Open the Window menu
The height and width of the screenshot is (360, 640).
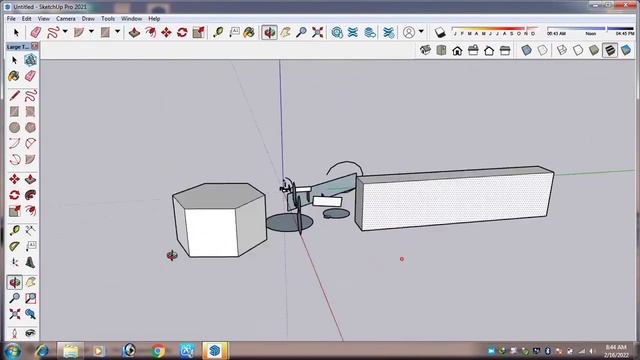(131, 19)
